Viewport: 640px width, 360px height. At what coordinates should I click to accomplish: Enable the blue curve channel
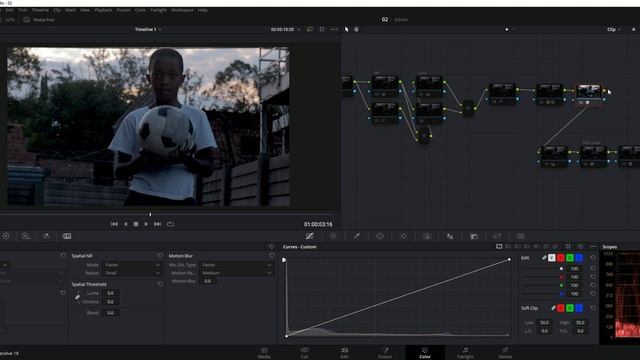pyautogui.click(x=579, y=258)
